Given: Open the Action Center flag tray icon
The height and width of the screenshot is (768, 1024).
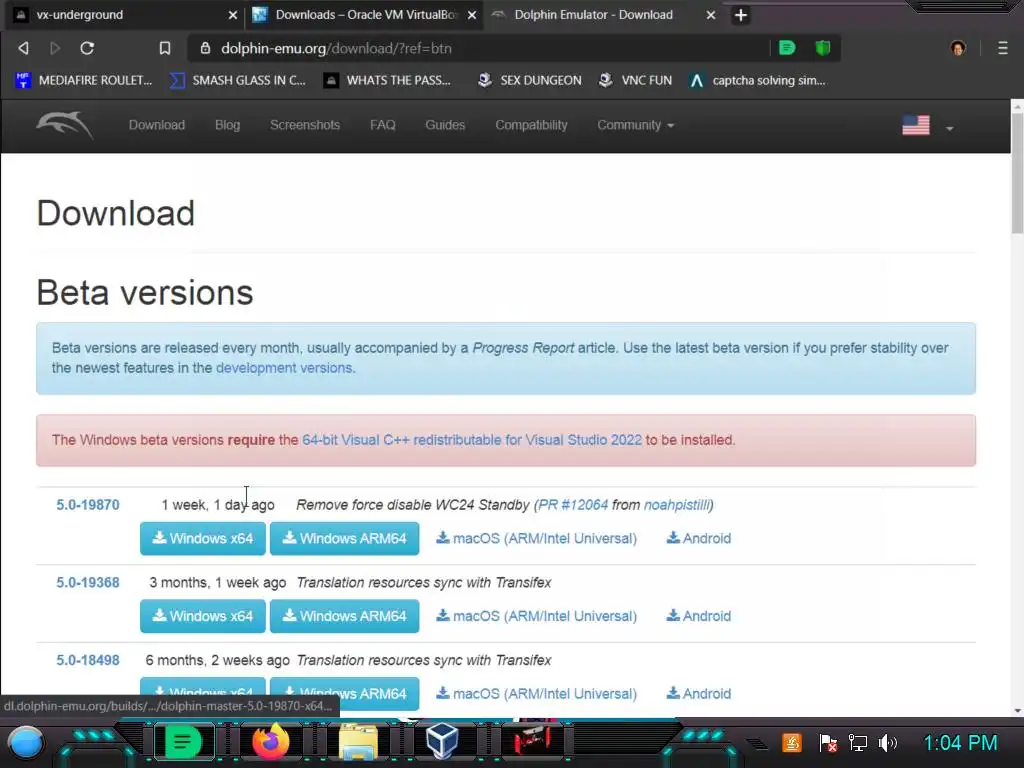Looking at the screenshot, I should point(827,743).
